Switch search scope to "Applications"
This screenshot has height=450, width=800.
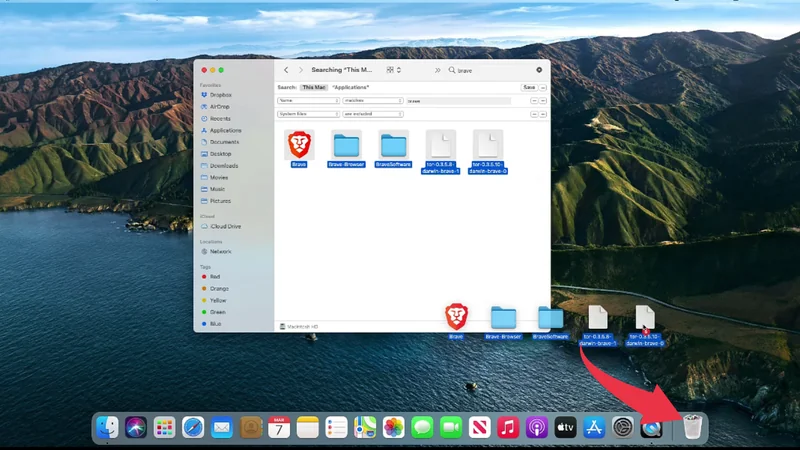point(349,88)
